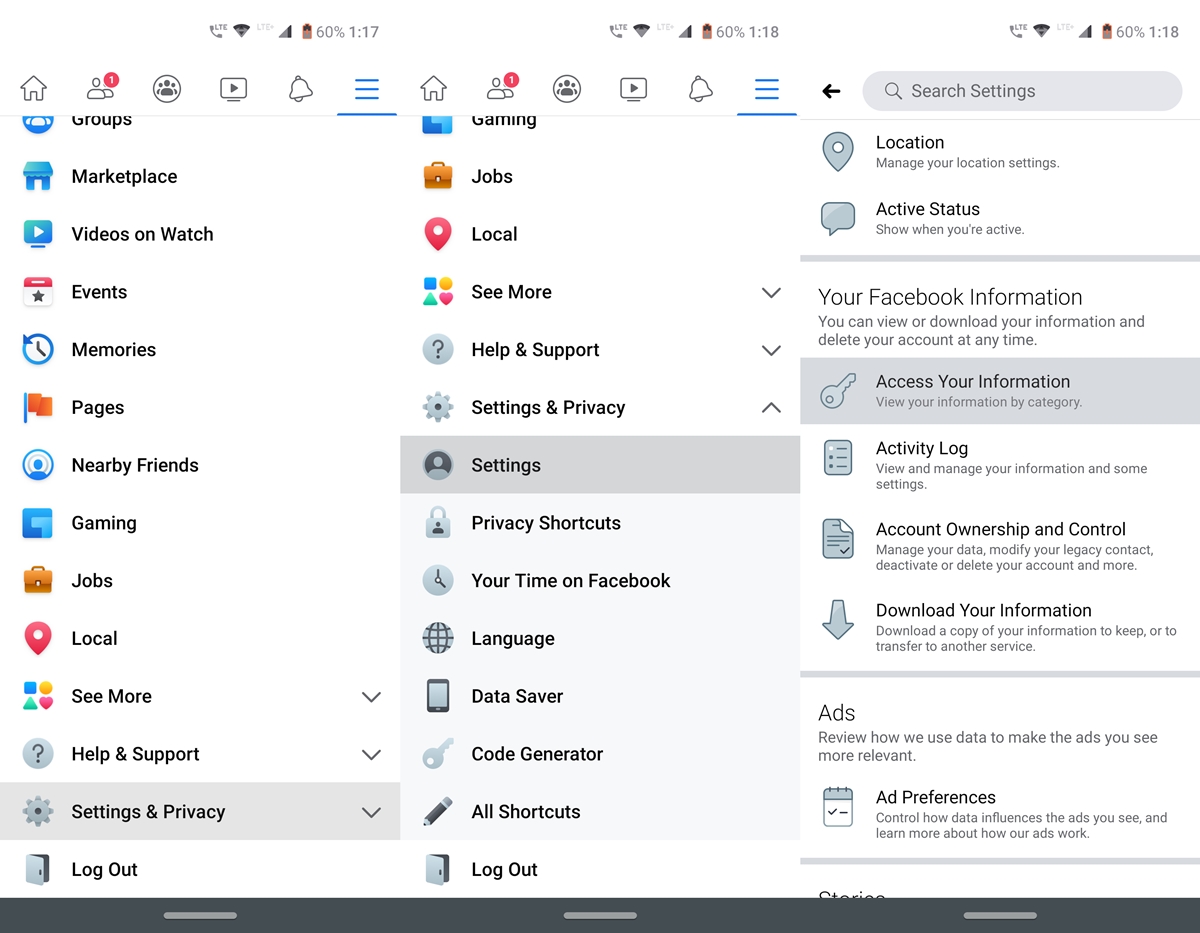Open Account Ownership and Control document icon
Viewport: 1200px width, 933px height.
(x=838, y=539)
